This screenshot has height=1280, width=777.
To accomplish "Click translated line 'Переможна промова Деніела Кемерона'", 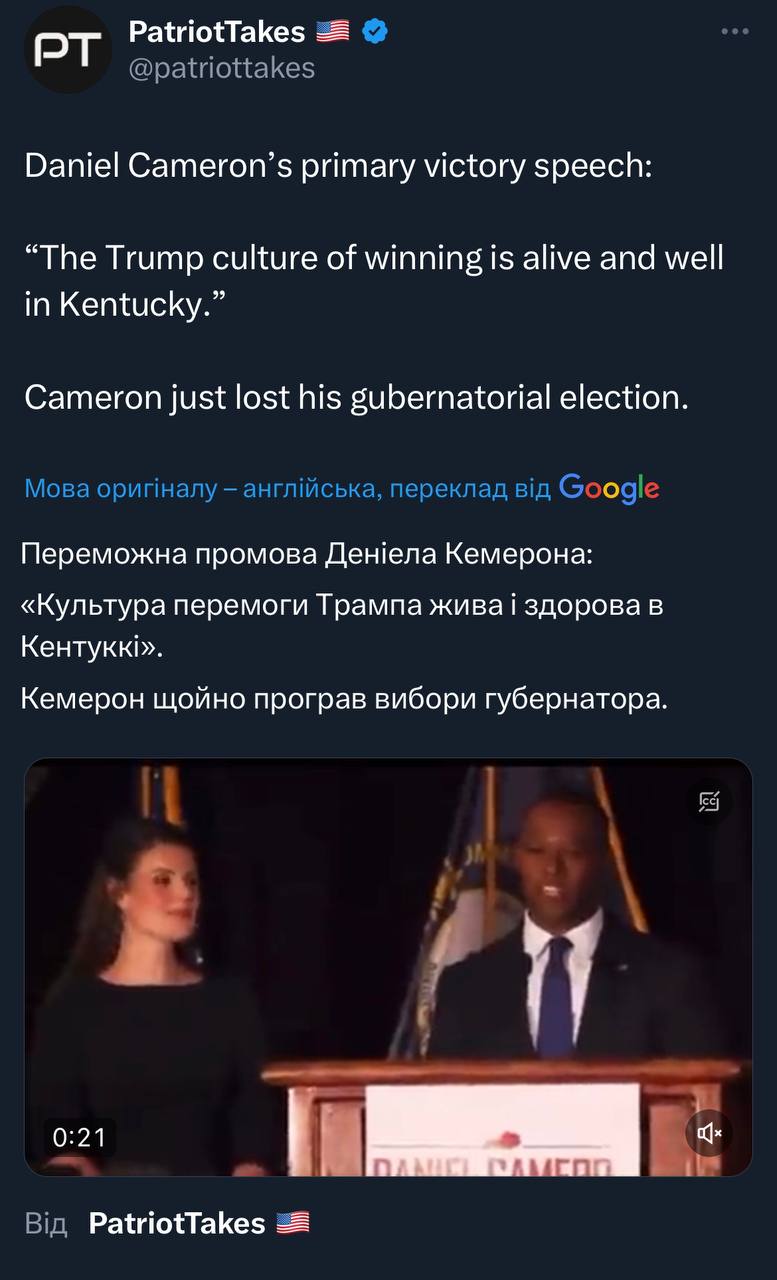I will coord(307,553).
